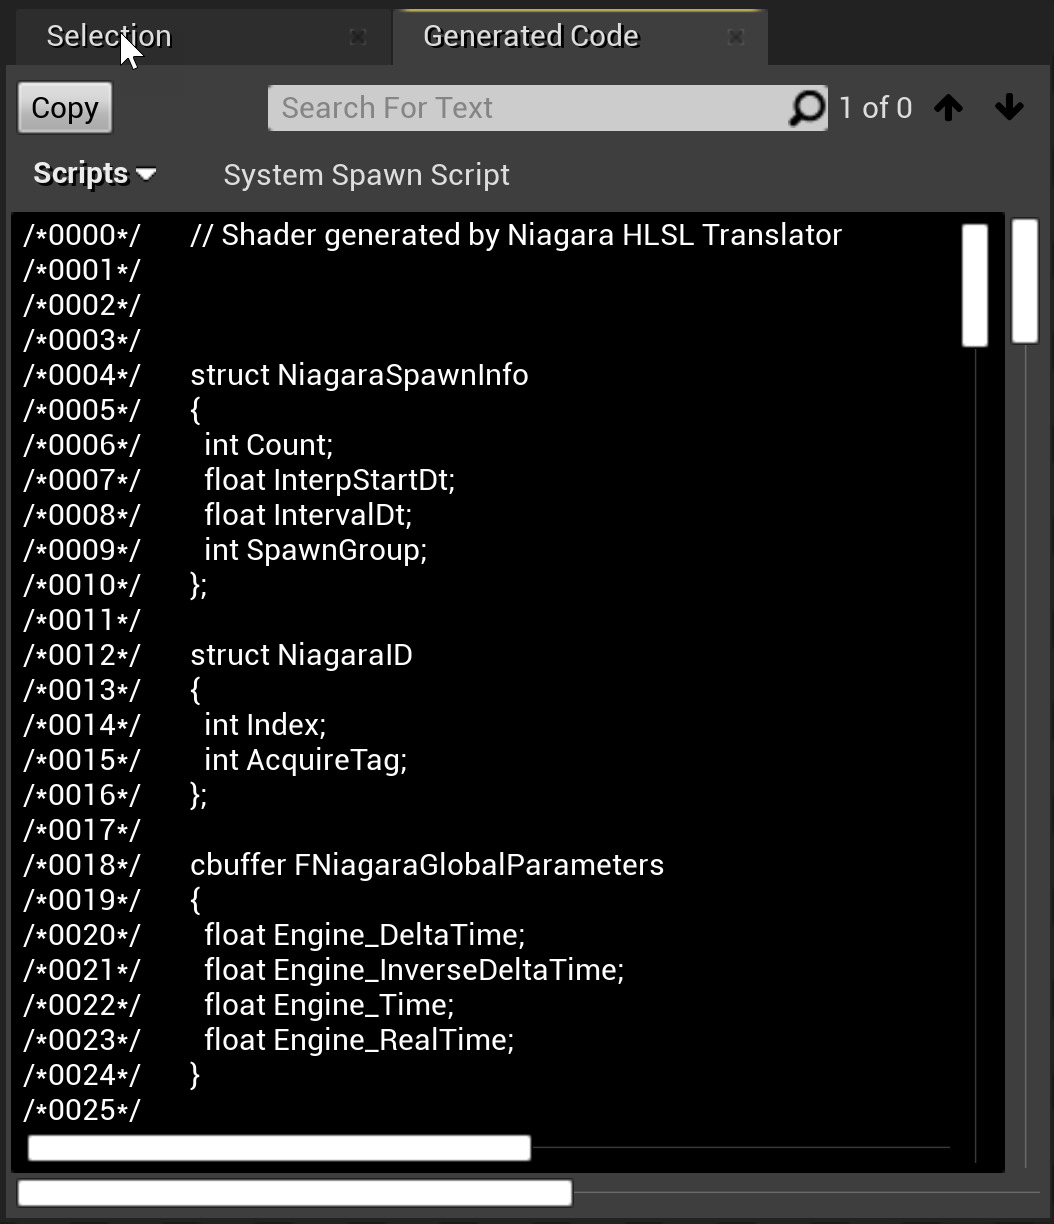Close the Selection tab

click(357, 37)
